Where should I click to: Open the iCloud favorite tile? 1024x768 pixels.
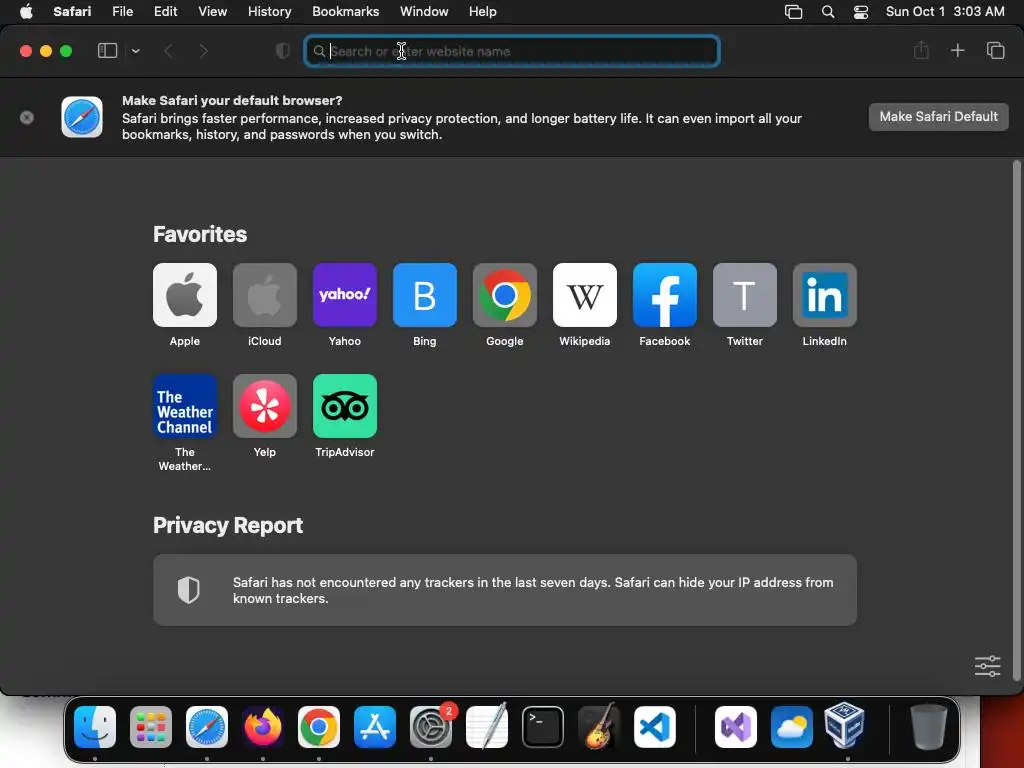[x=264, y=295]
